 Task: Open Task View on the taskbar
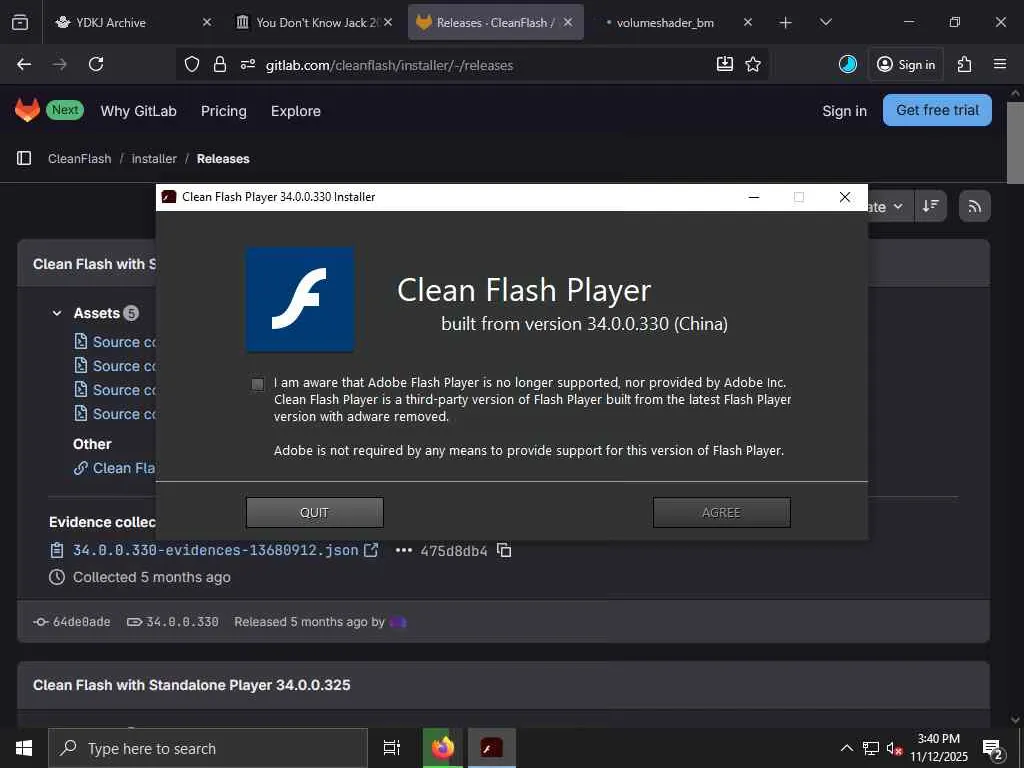click(391, 748)
